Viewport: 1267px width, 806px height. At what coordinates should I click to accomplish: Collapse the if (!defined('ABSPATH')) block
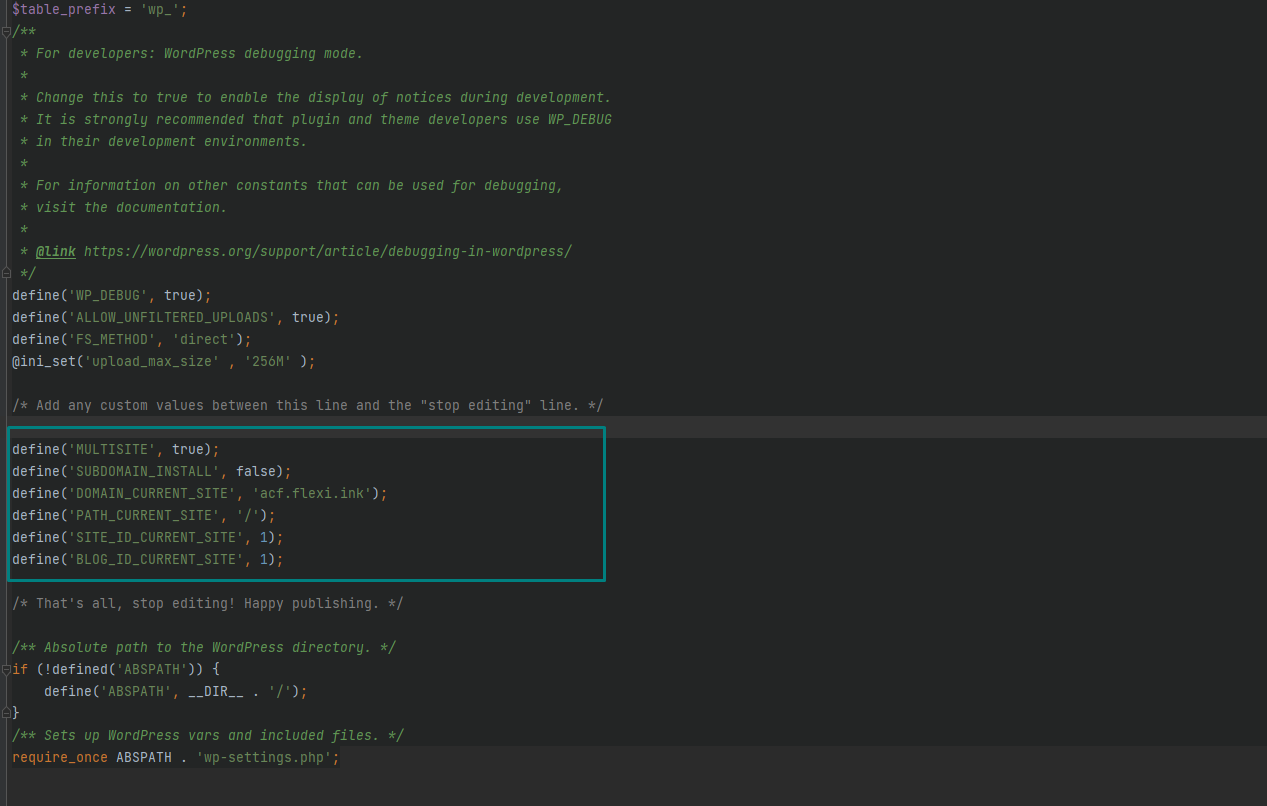(6, 669)
